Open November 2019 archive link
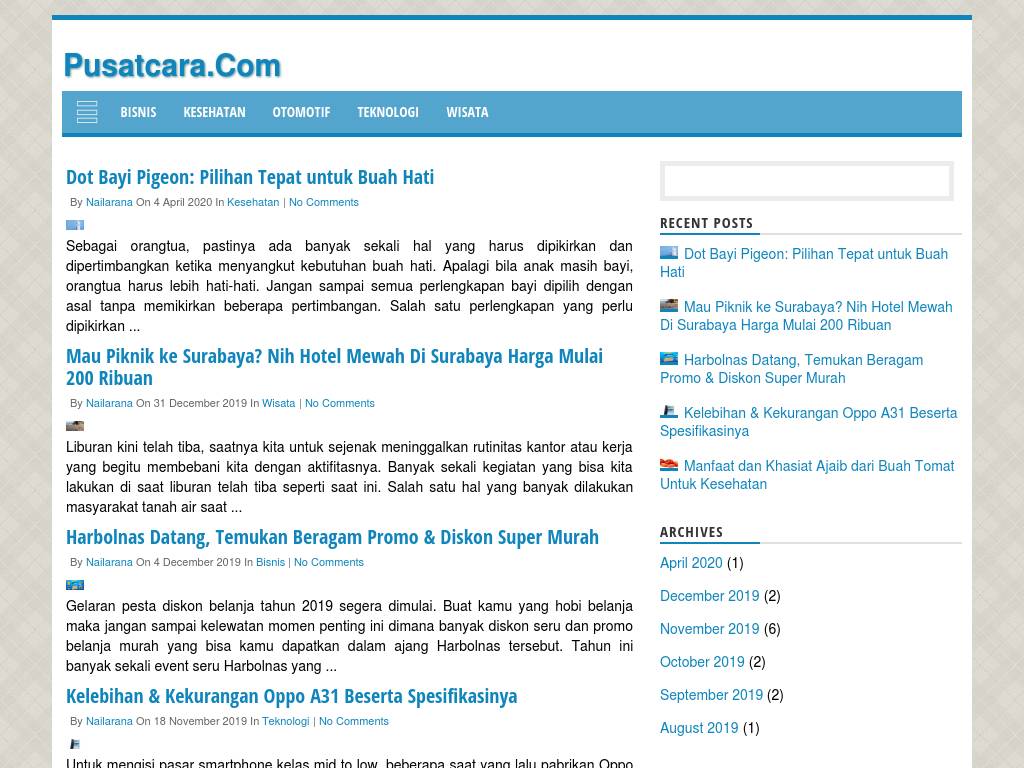Screen dimensions: 1024x768 (x=709, y=629)
